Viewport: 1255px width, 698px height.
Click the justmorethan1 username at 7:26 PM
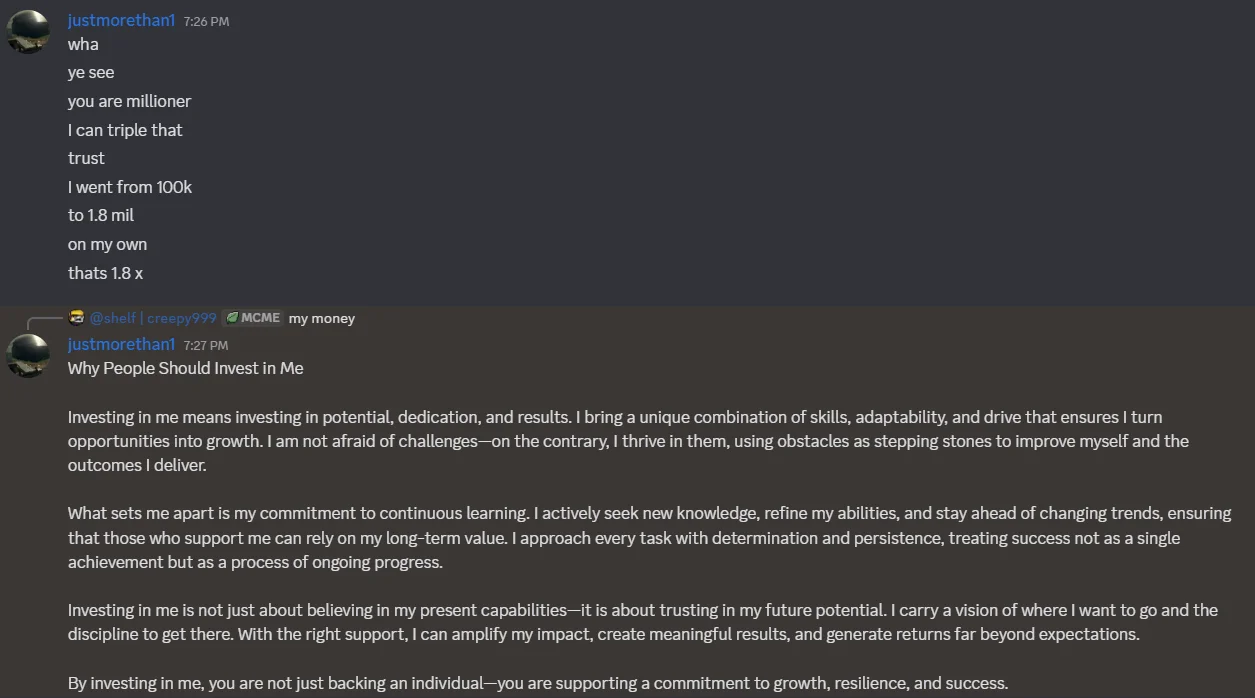click(121, 20)
